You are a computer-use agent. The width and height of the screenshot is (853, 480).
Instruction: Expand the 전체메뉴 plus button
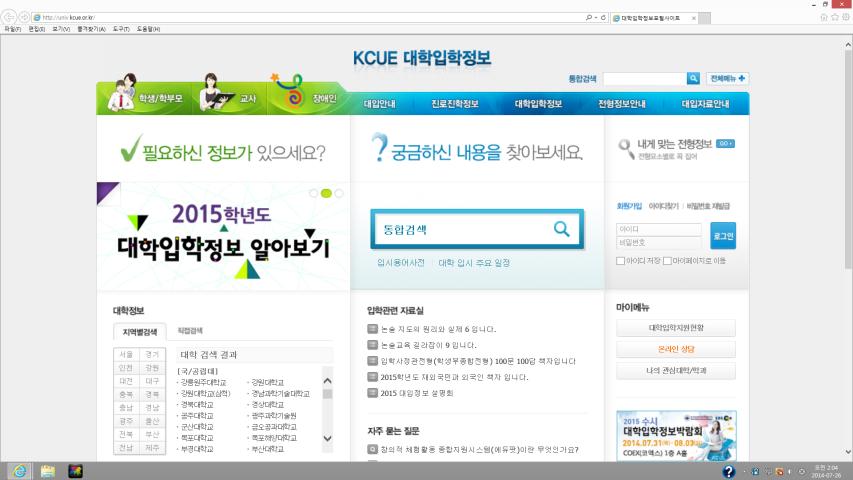(x=727, y=78)
